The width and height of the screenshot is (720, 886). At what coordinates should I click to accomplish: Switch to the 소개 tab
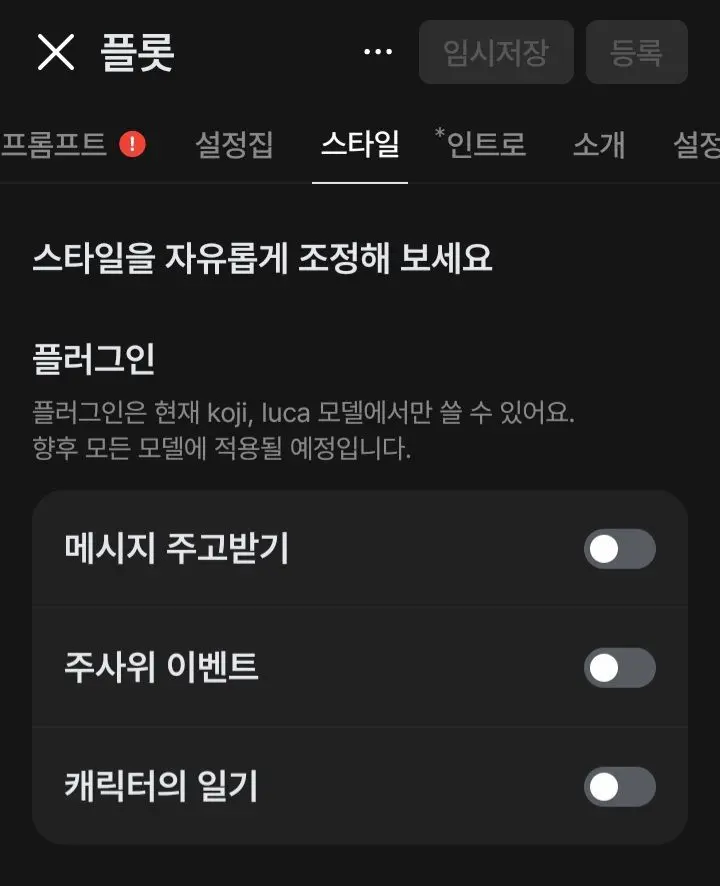click(599, 144)
